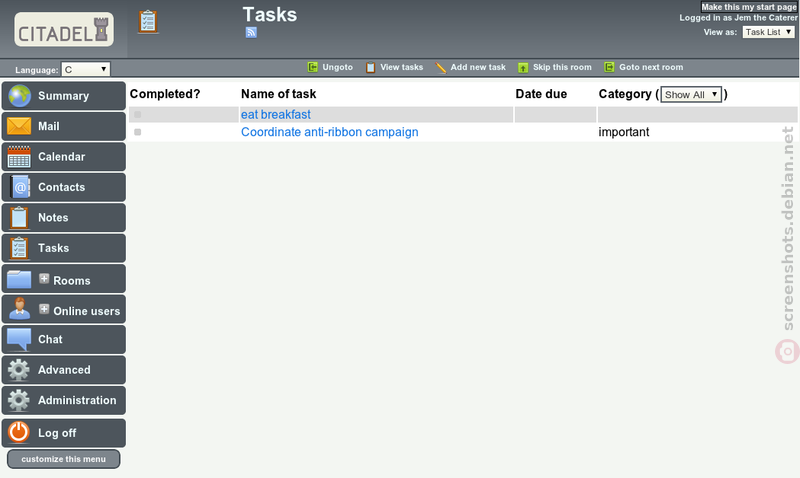Click 'Make this my start page'

pyautogui.click(x=749, y=7)
